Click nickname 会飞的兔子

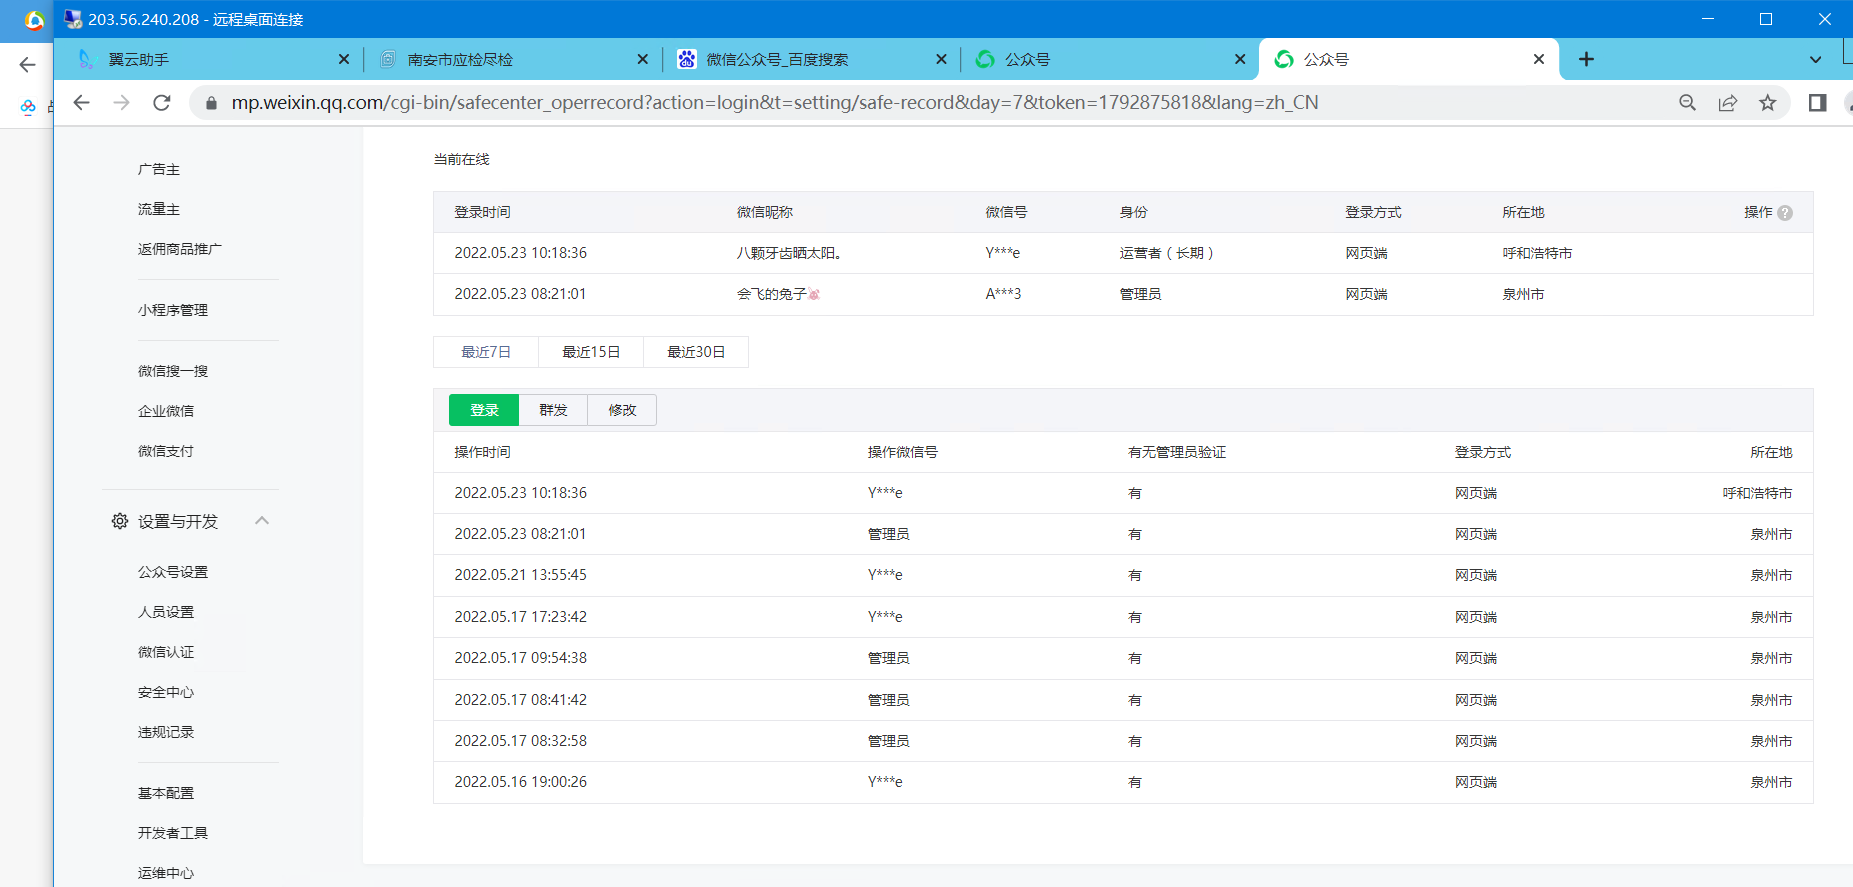click(778, 294)
